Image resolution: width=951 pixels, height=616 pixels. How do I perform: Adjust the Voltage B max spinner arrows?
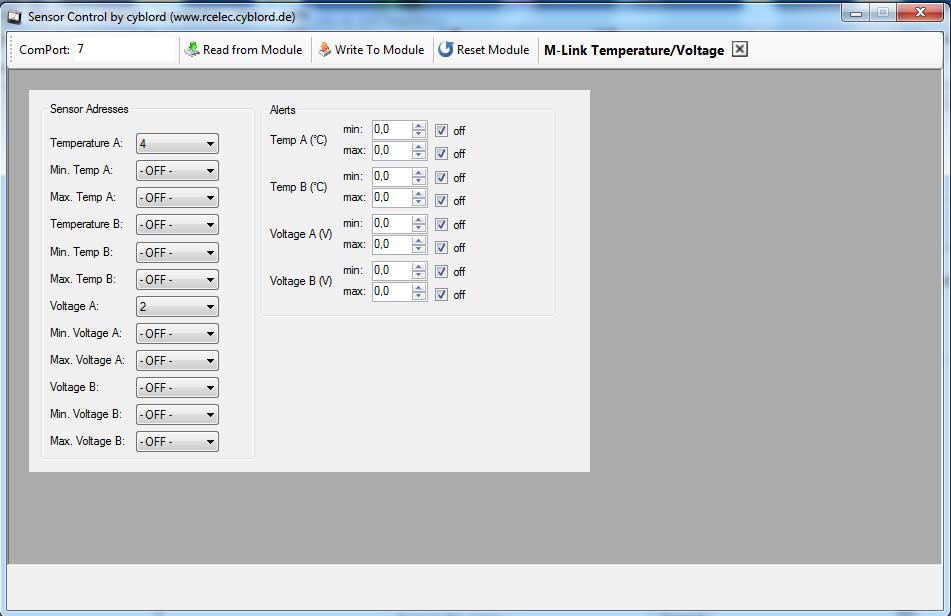tap(418, 292)
